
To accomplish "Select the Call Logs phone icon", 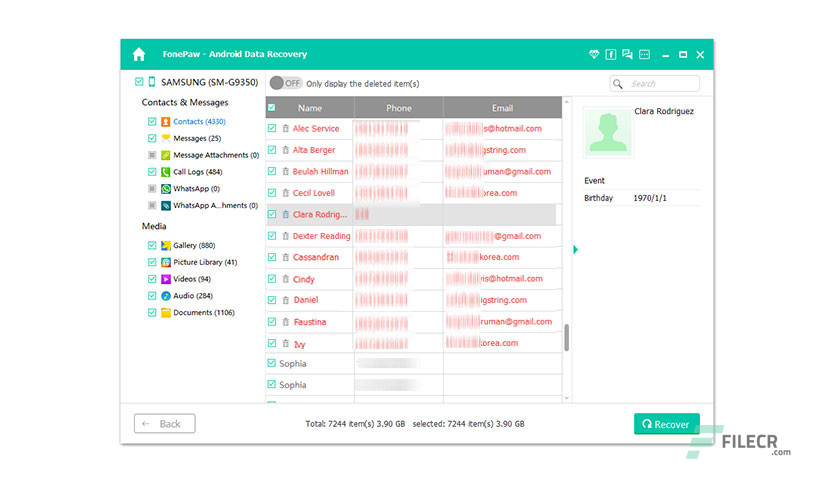I will pos(166,172).
